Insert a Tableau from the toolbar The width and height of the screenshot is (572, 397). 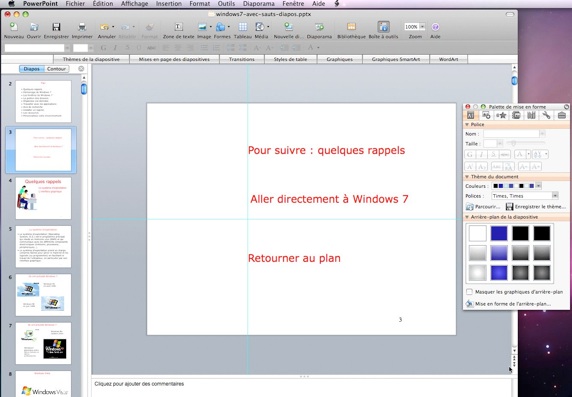pyautogui.click(x=243, y=27)
